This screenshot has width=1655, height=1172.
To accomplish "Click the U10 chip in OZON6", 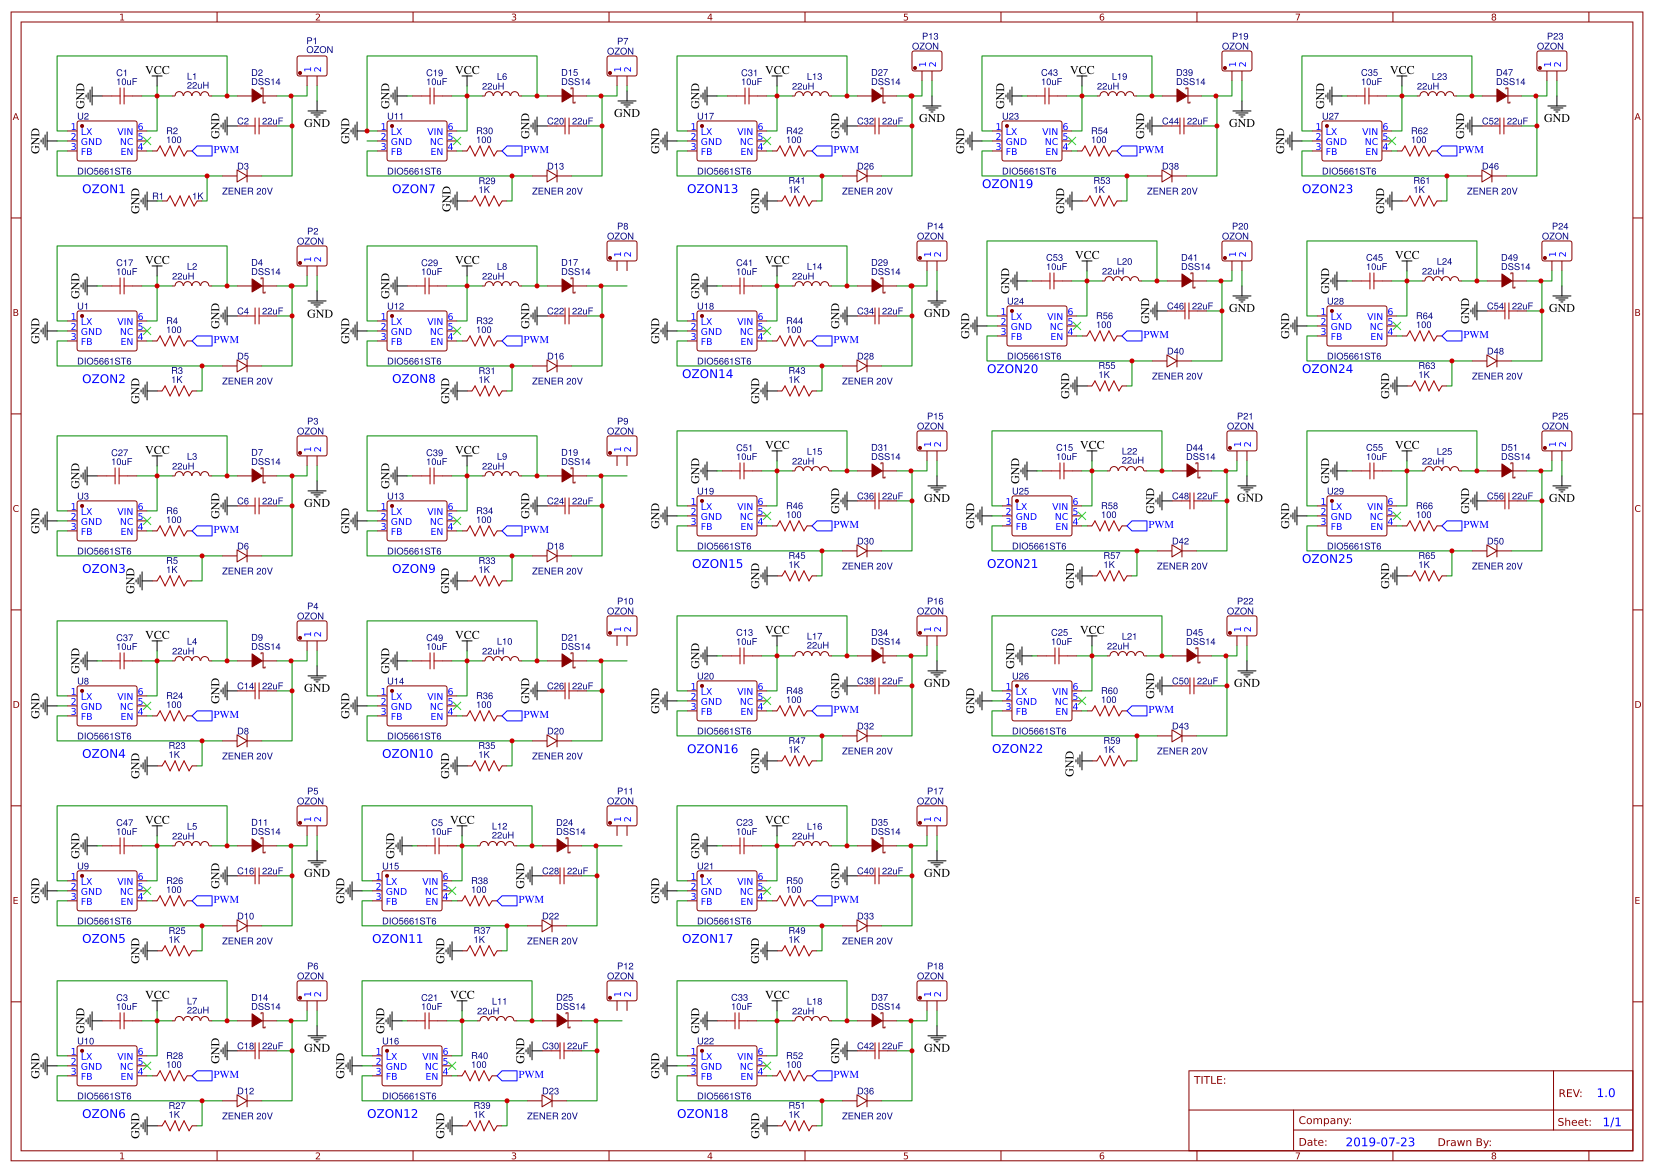I will (107, 1066).
